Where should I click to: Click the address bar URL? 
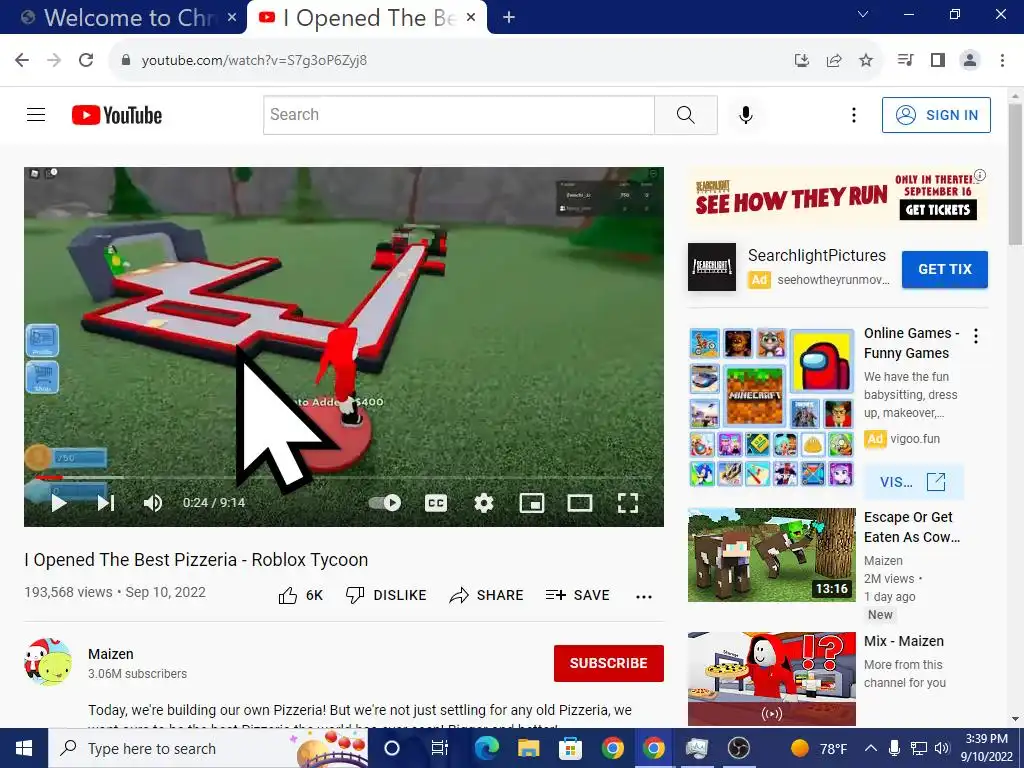click(254, 60)
